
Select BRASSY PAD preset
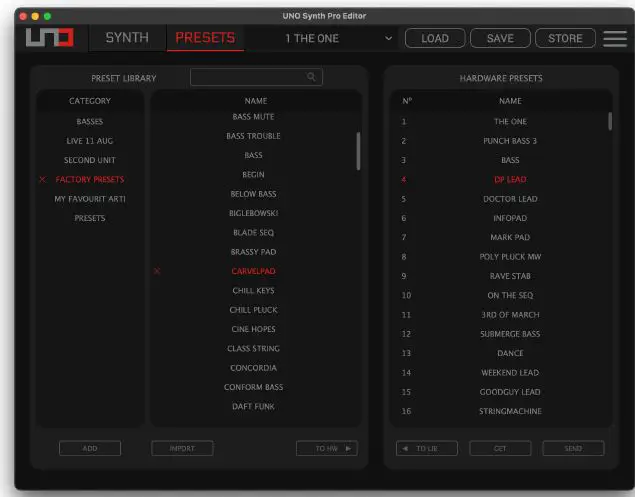point(254,252)
